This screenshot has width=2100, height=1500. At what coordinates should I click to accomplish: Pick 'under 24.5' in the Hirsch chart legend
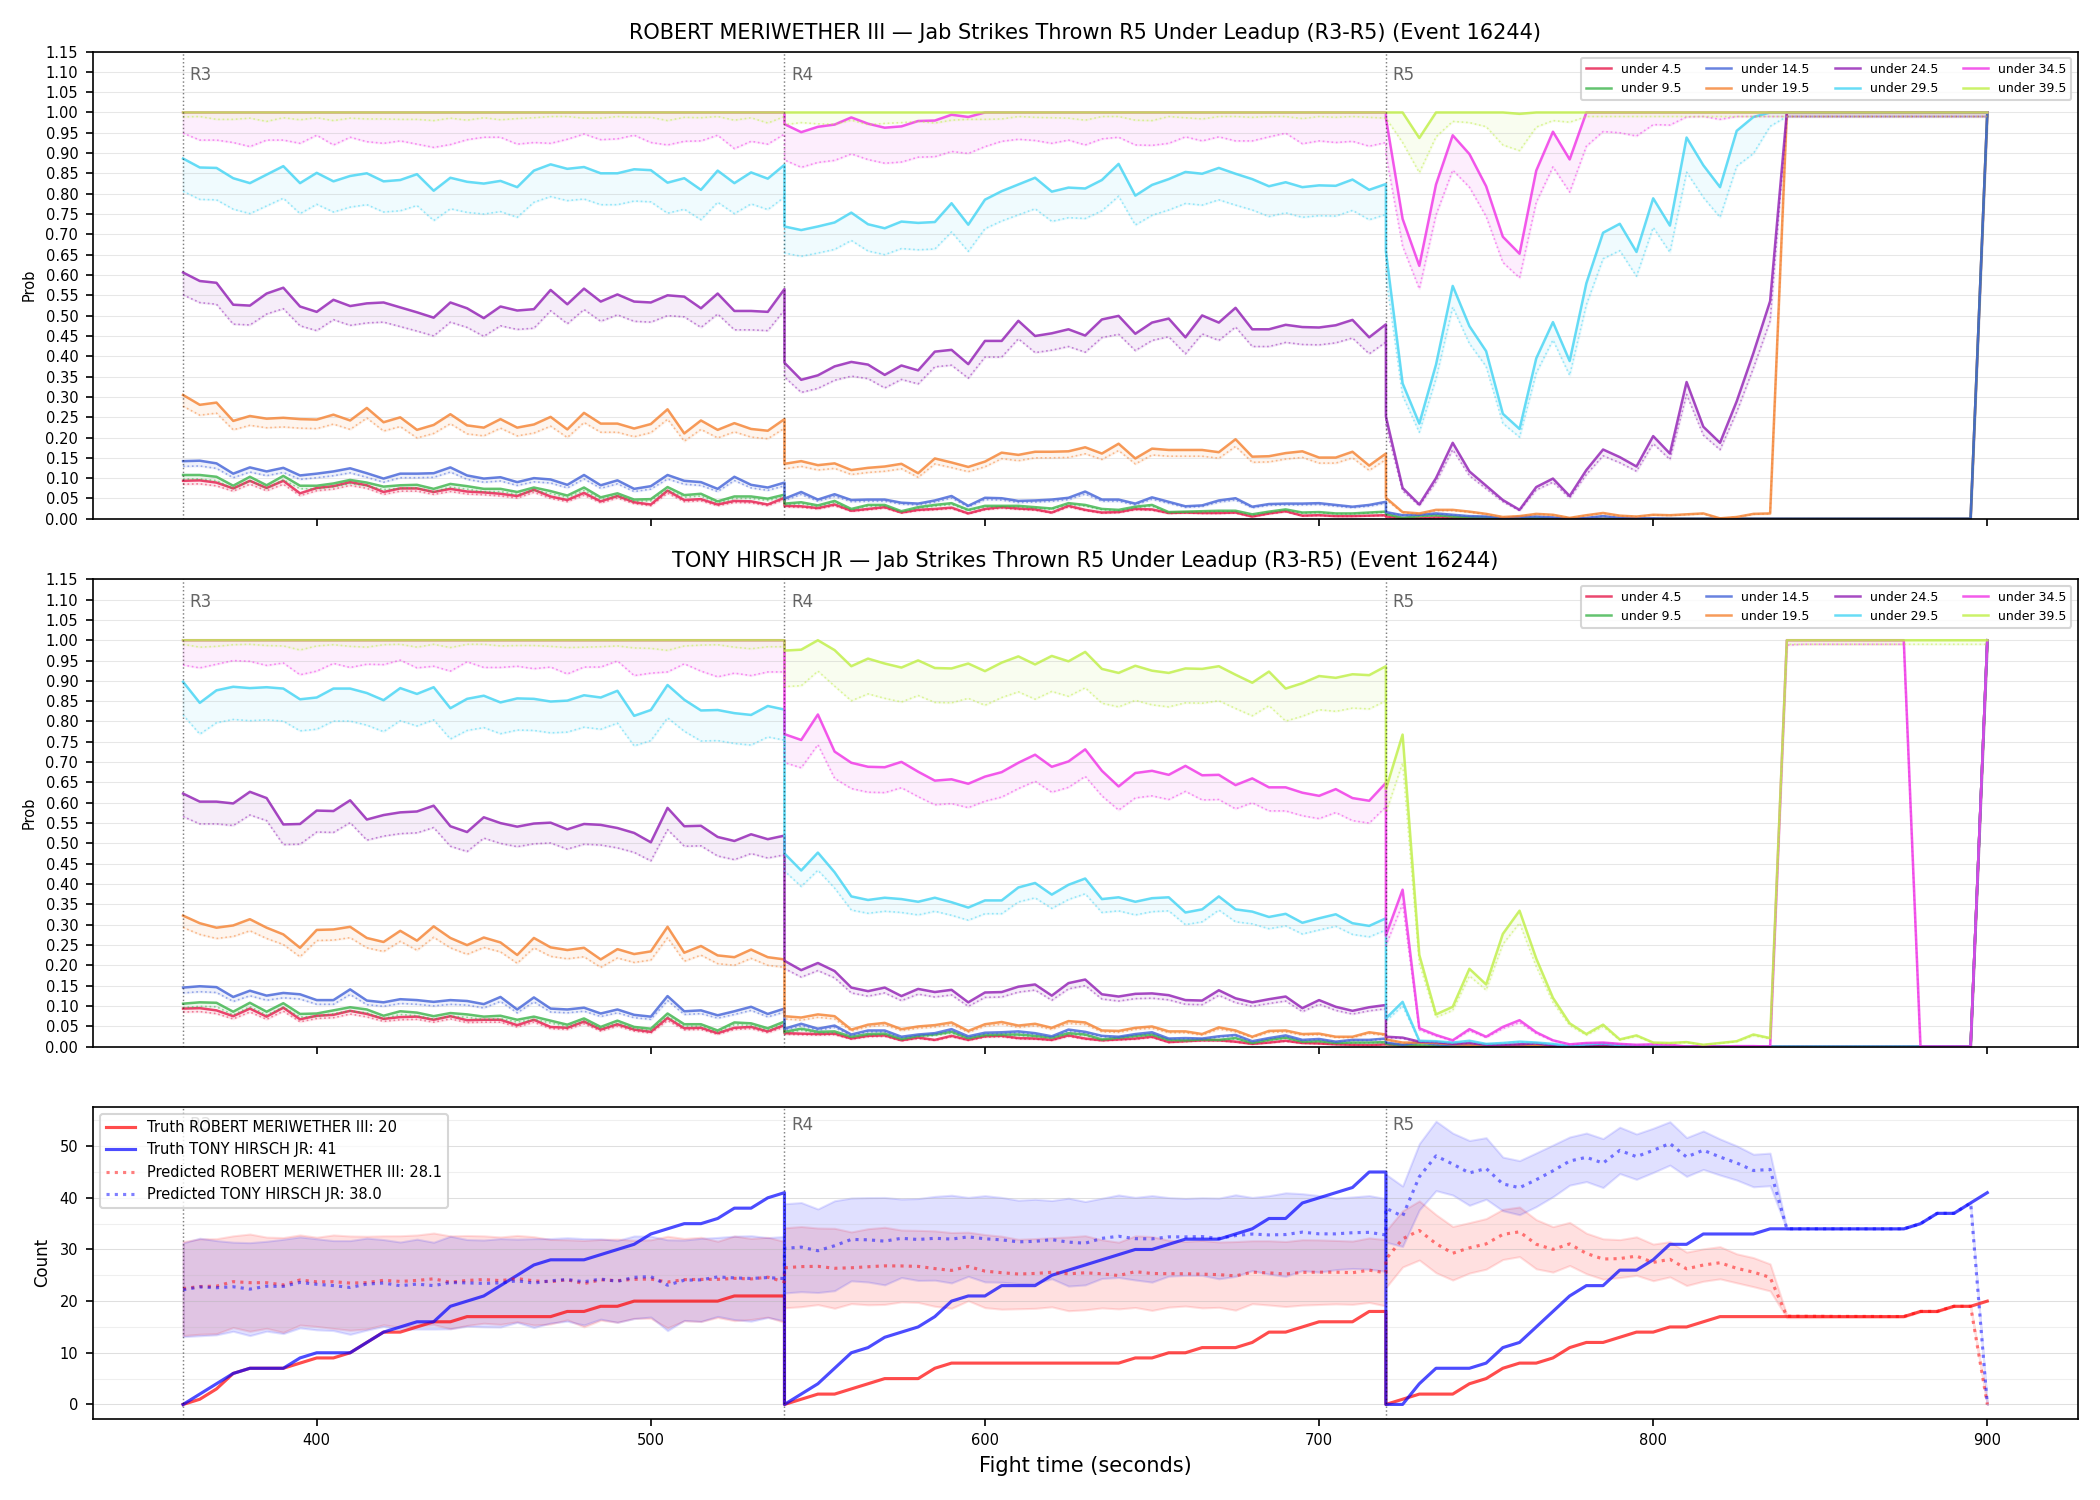1886,597
